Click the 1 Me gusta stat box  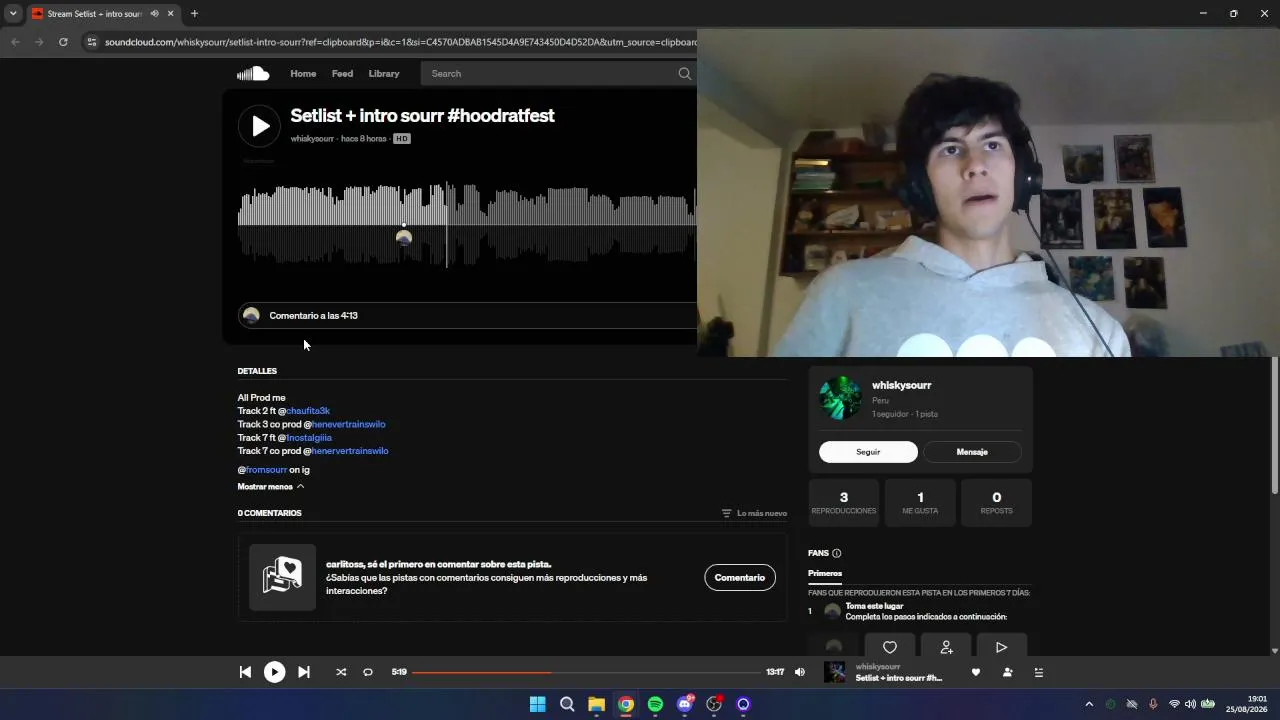pos(920,503)
